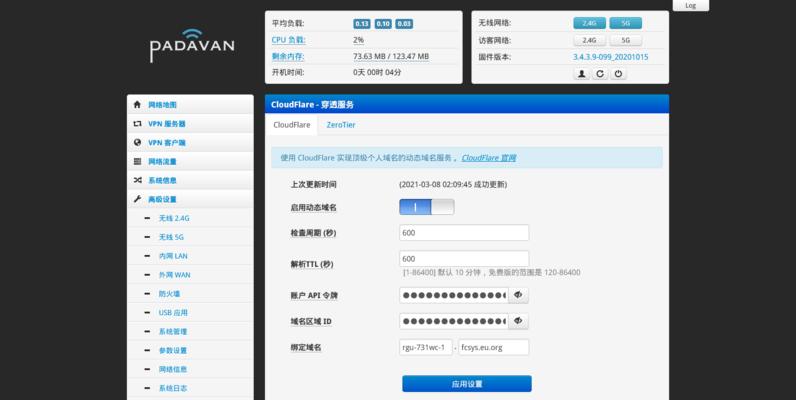
Task: Toggle 无线网络 5G radio button
Action: coord(625,23)
